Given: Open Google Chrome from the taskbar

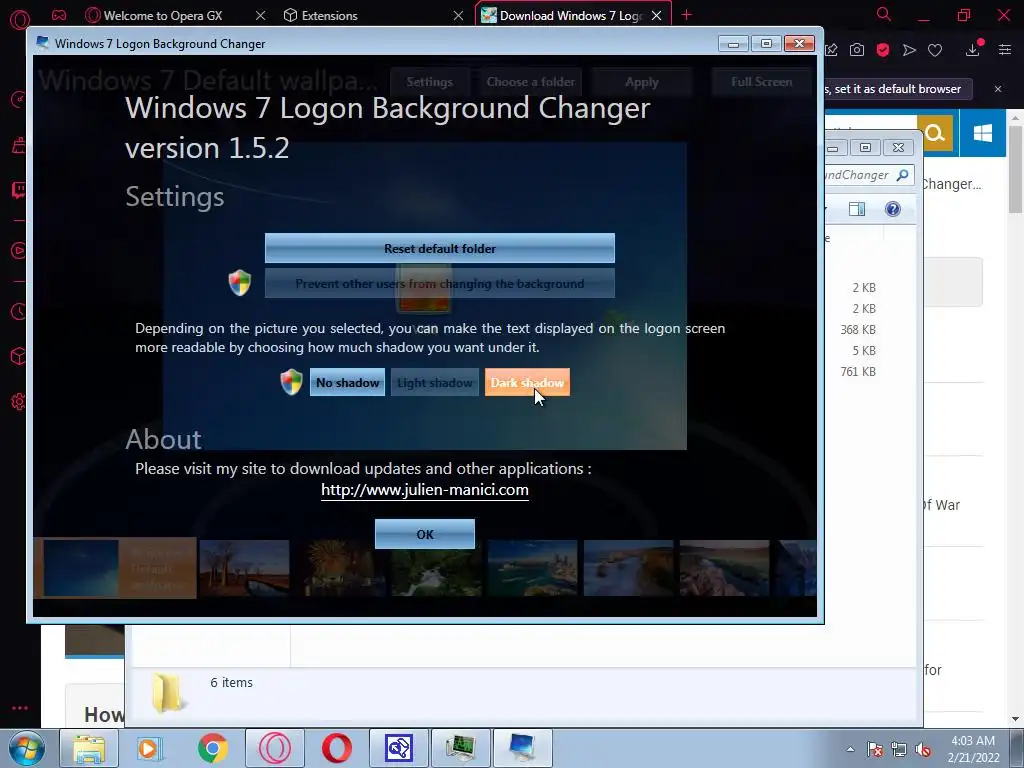Looking at the screenshot, I should click(x=212, y=748).
